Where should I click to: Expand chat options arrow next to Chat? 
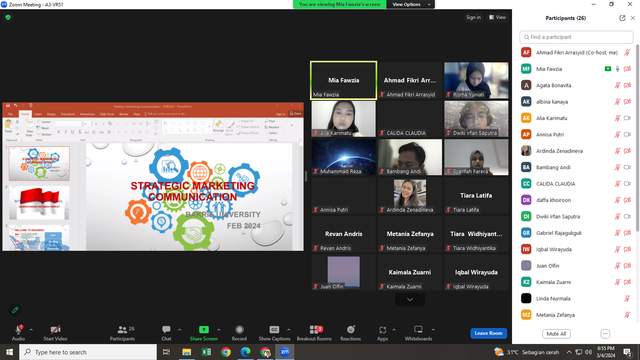pos(179,330)
